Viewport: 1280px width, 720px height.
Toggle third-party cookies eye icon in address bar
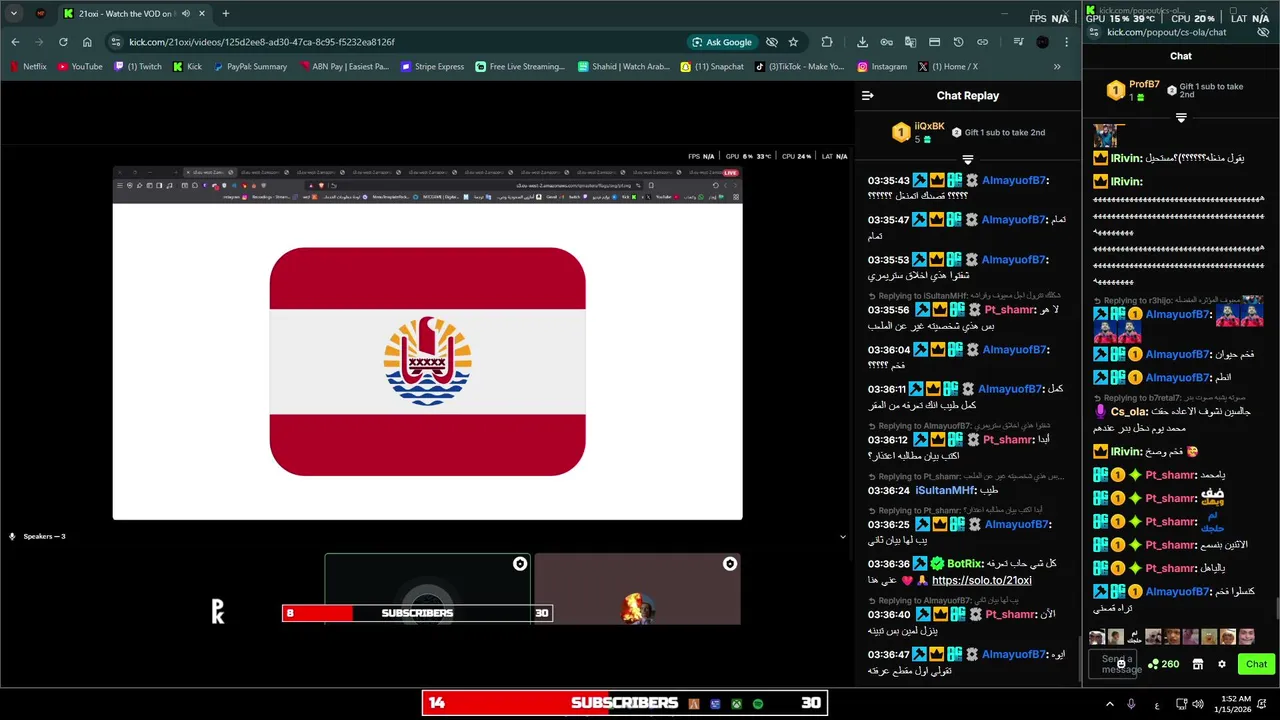pos(771,42)
